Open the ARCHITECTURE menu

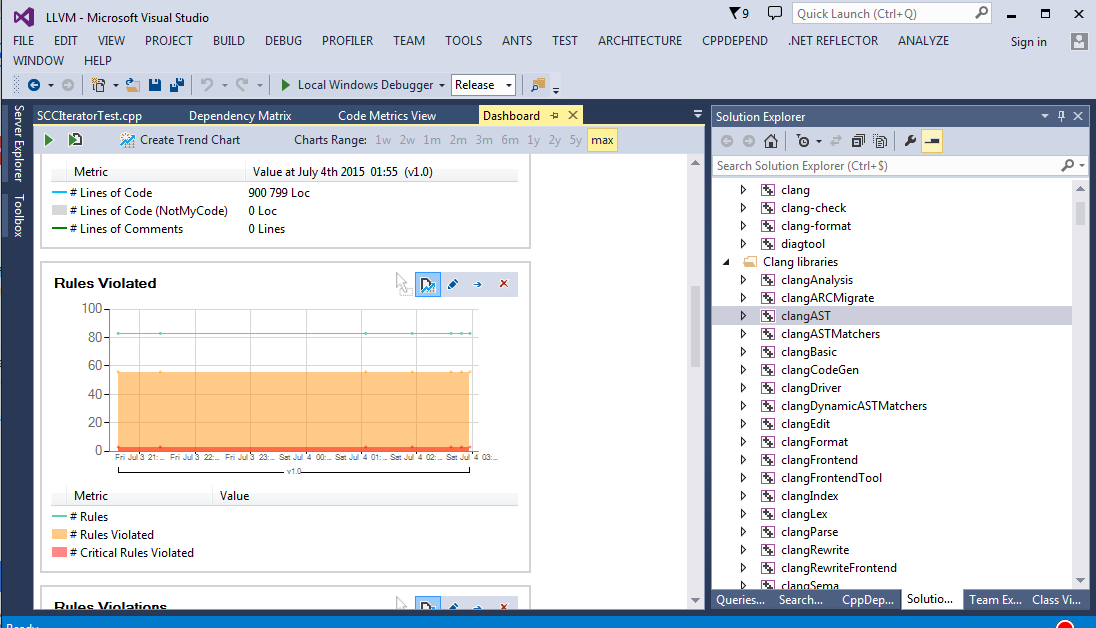[640, 41]
